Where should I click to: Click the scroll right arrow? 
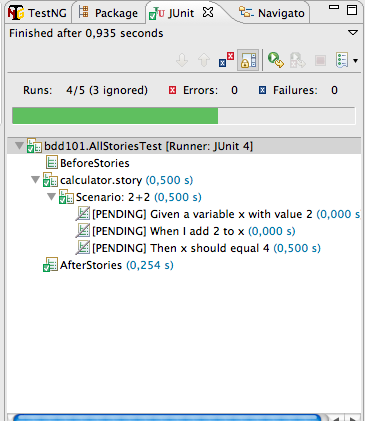click(x=353, y=418)
